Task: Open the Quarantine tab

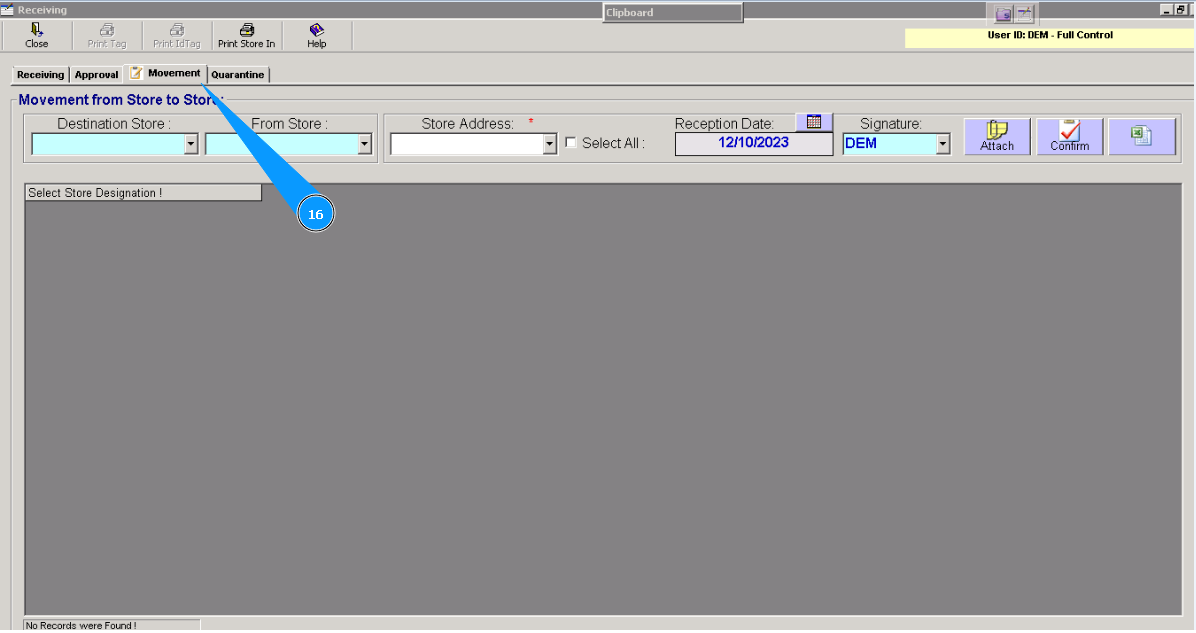Action: click(238, 75)
